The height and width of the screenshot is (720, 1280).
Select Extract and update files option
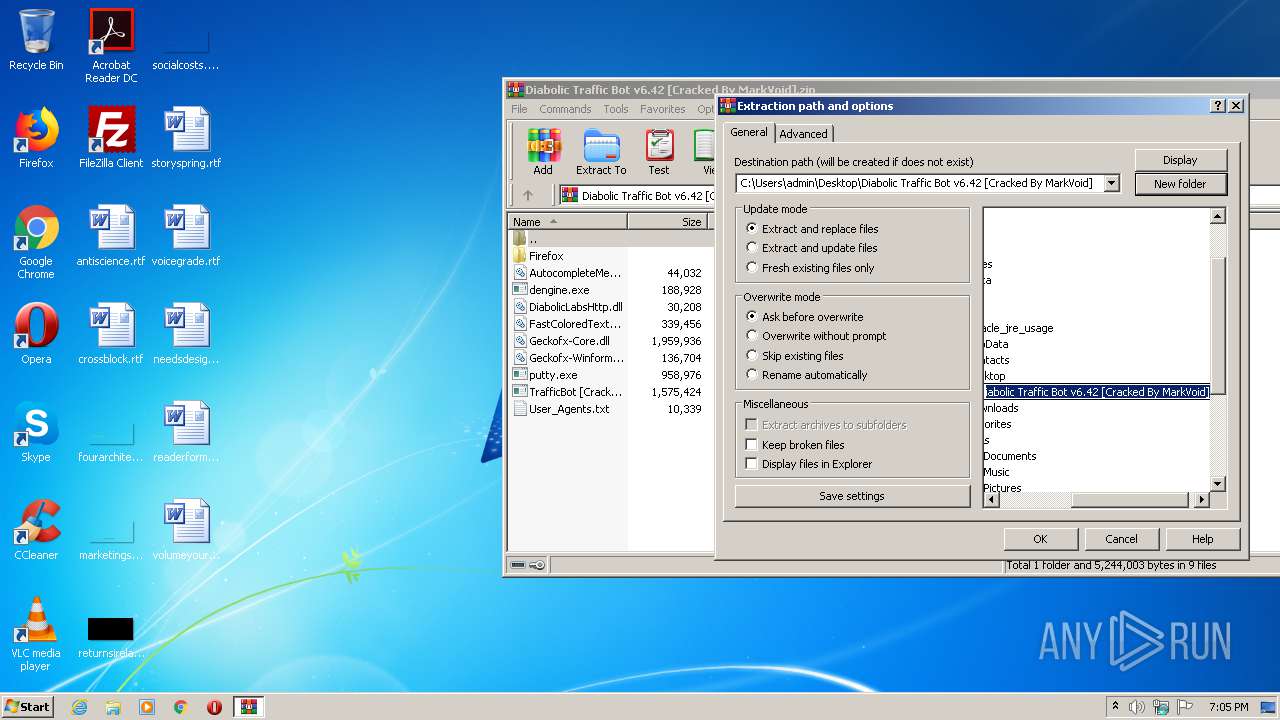coord(811,248)
